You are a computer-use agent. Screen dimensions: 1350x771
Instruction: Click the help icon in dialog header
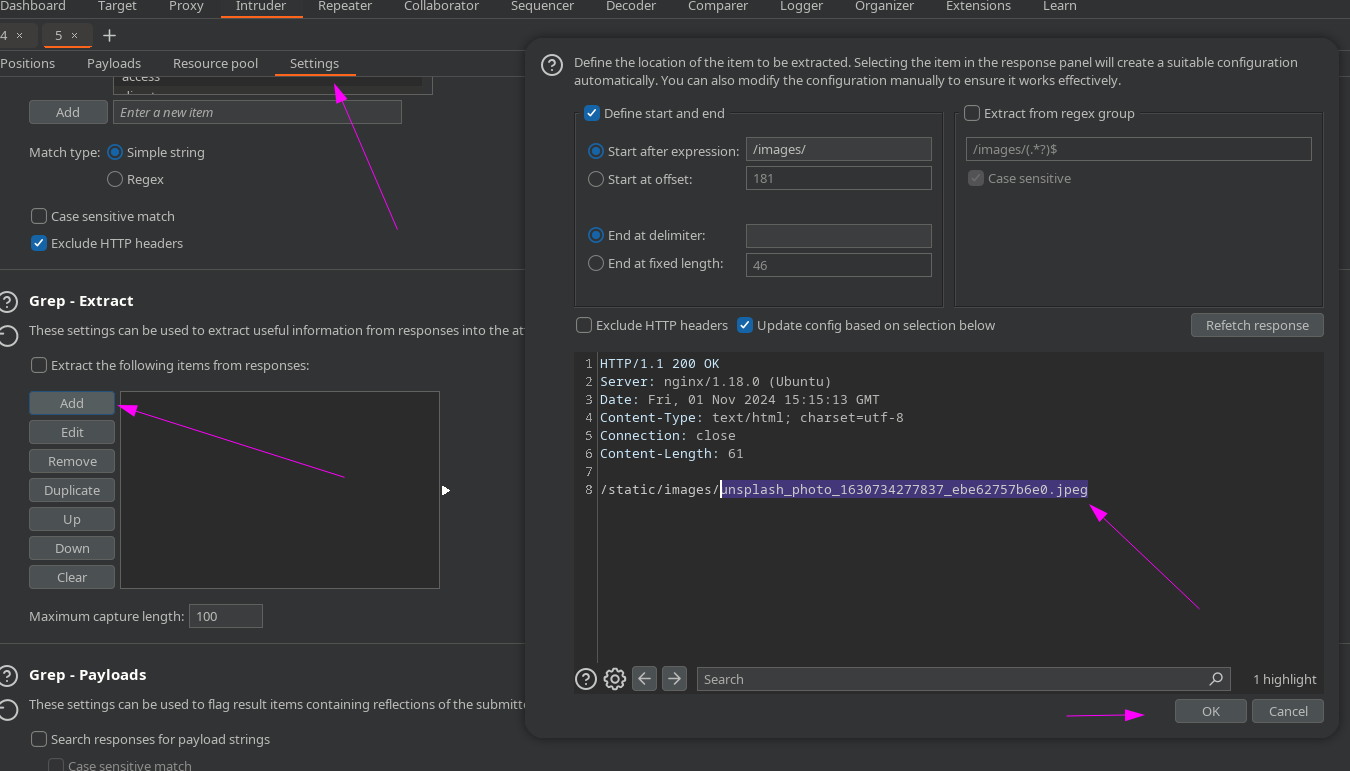(x=551, y=65)
